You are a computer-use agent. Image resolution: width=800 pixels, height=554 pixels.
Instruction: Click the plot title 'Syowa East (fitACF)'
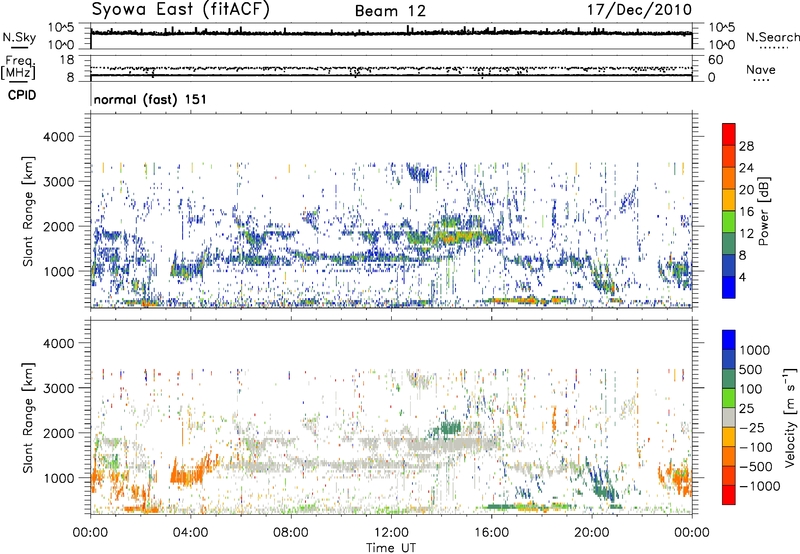tap(180, 9)
